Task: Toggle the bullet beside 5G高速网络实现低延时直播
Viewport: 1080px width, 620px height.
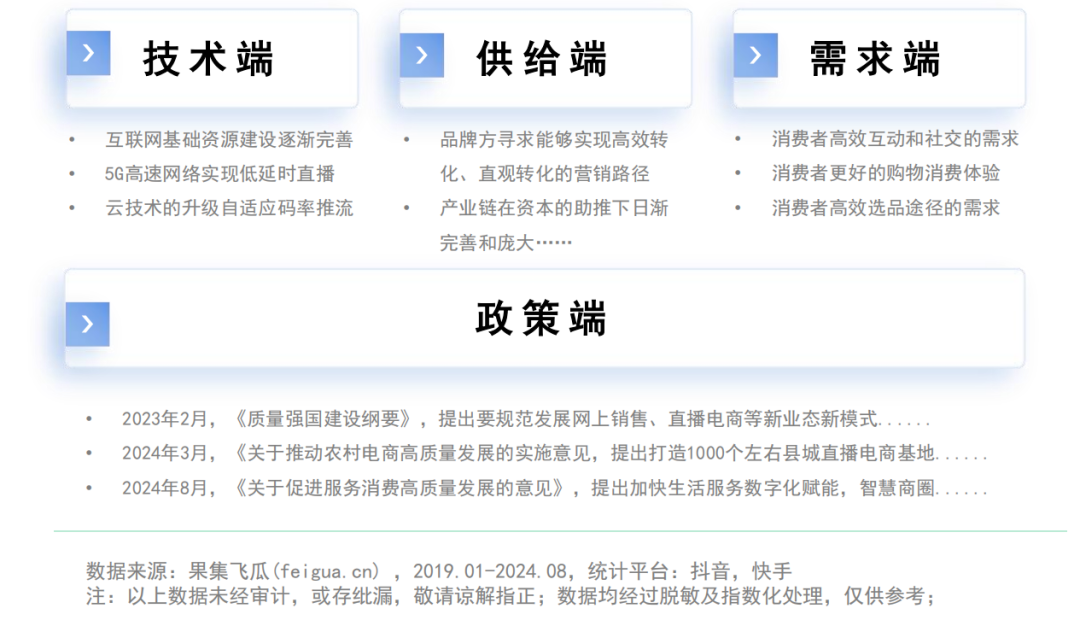Action: [x=69, y=174]
